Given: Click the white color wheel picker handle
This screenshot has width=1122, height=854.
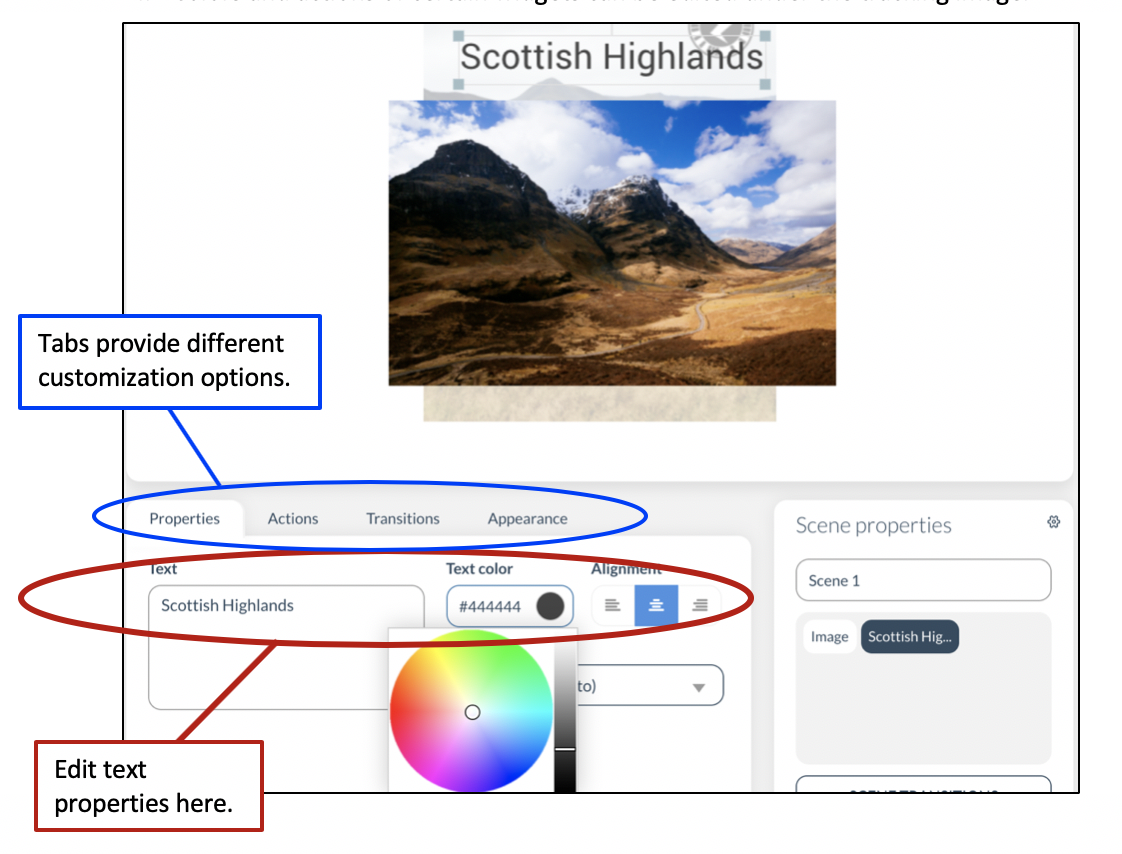Looking at the screenshot, I should point(473,712).
